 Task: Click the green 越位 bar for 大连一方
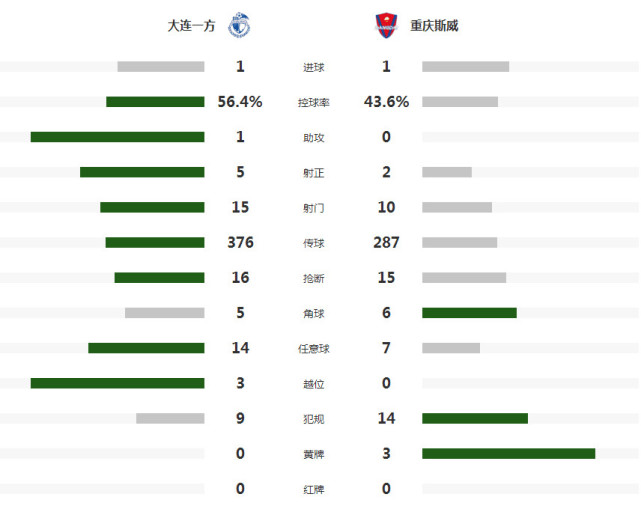coord(118,383)
